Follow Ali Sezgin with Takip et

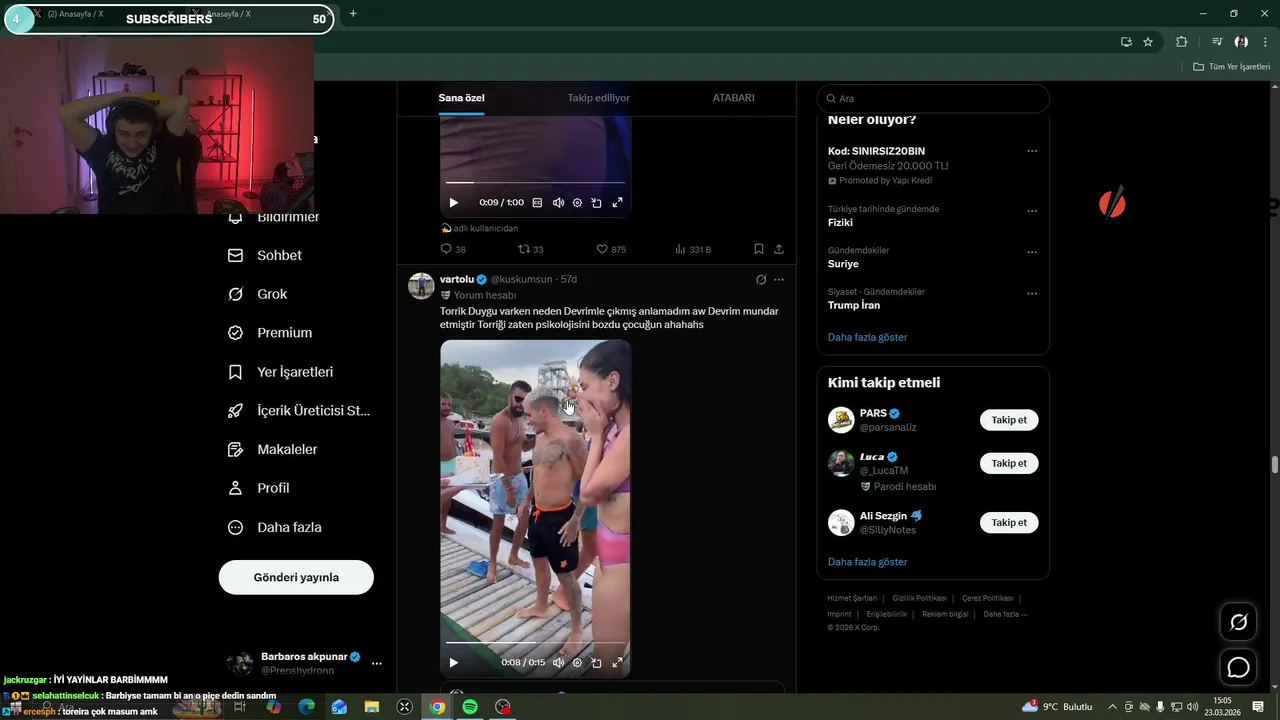[1009, 522]
